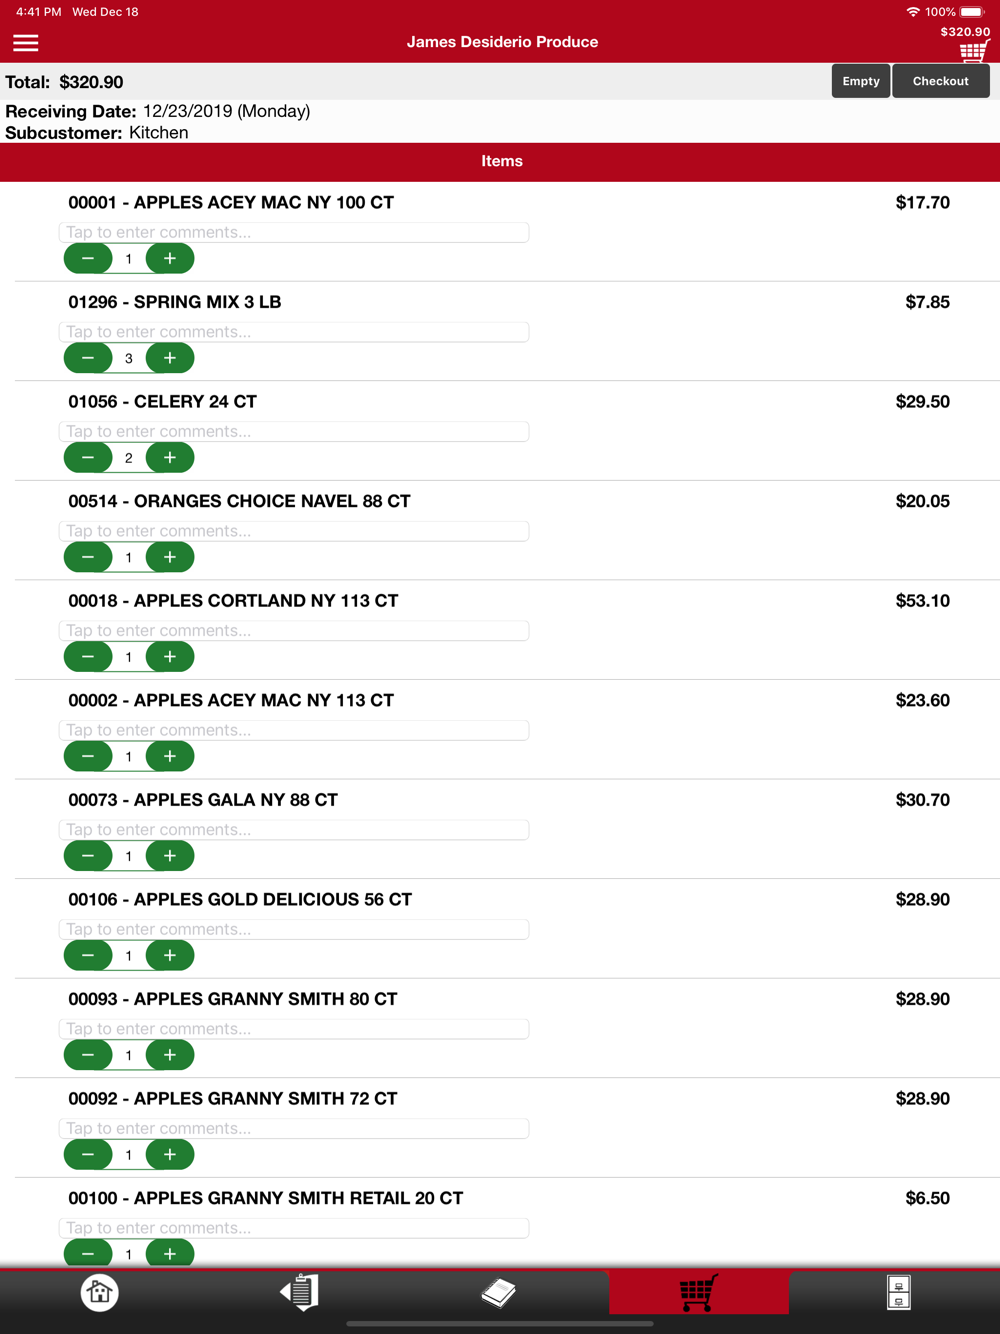Select the Apples Granny Smith 80 CT item
The width and height of the screenshot is (1000, 1334).
[233, 999]
